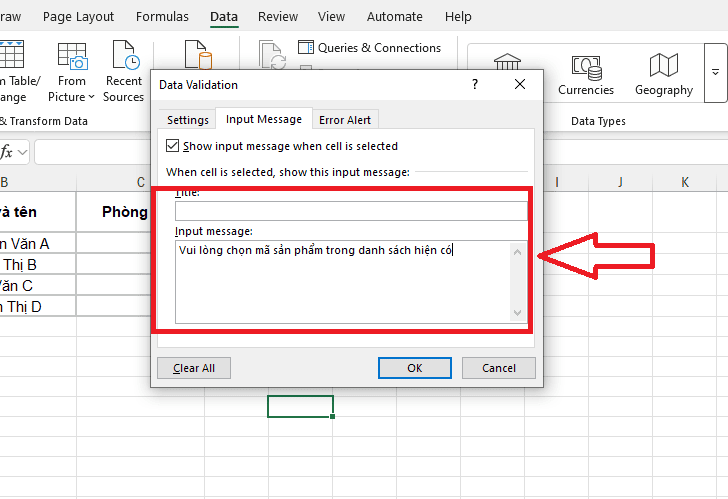Click the Existing Connections database icon
728x499 pixels.
(198, 55)
